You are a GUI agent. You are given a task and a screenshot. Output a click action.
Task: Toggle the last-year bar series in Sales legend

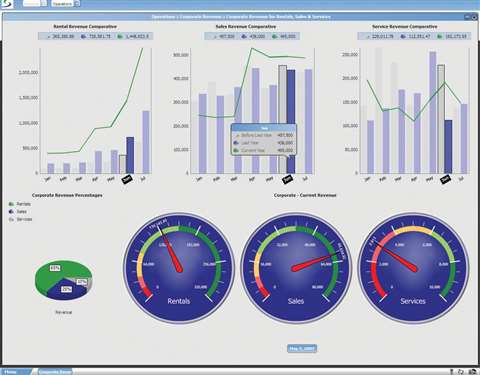(x=253, y=36)
